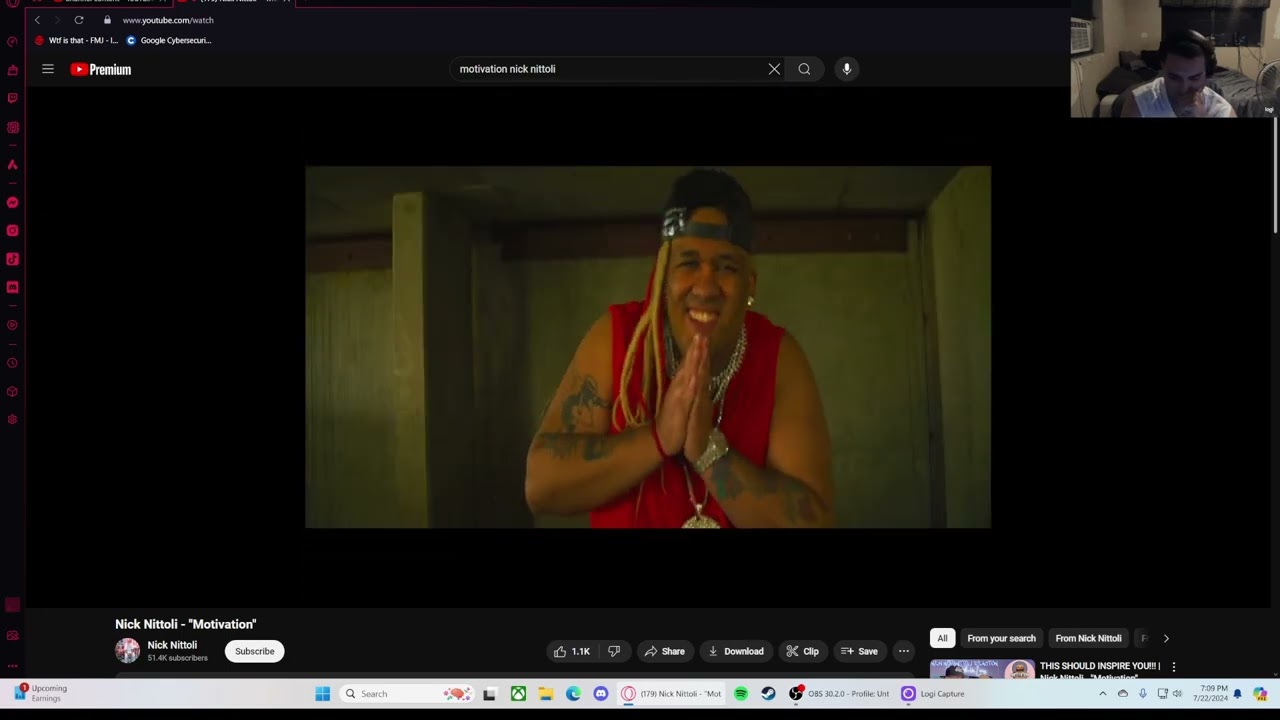Click the Download button
The width and height of the screenshot is (1280, 720).
tap(736, 651)
